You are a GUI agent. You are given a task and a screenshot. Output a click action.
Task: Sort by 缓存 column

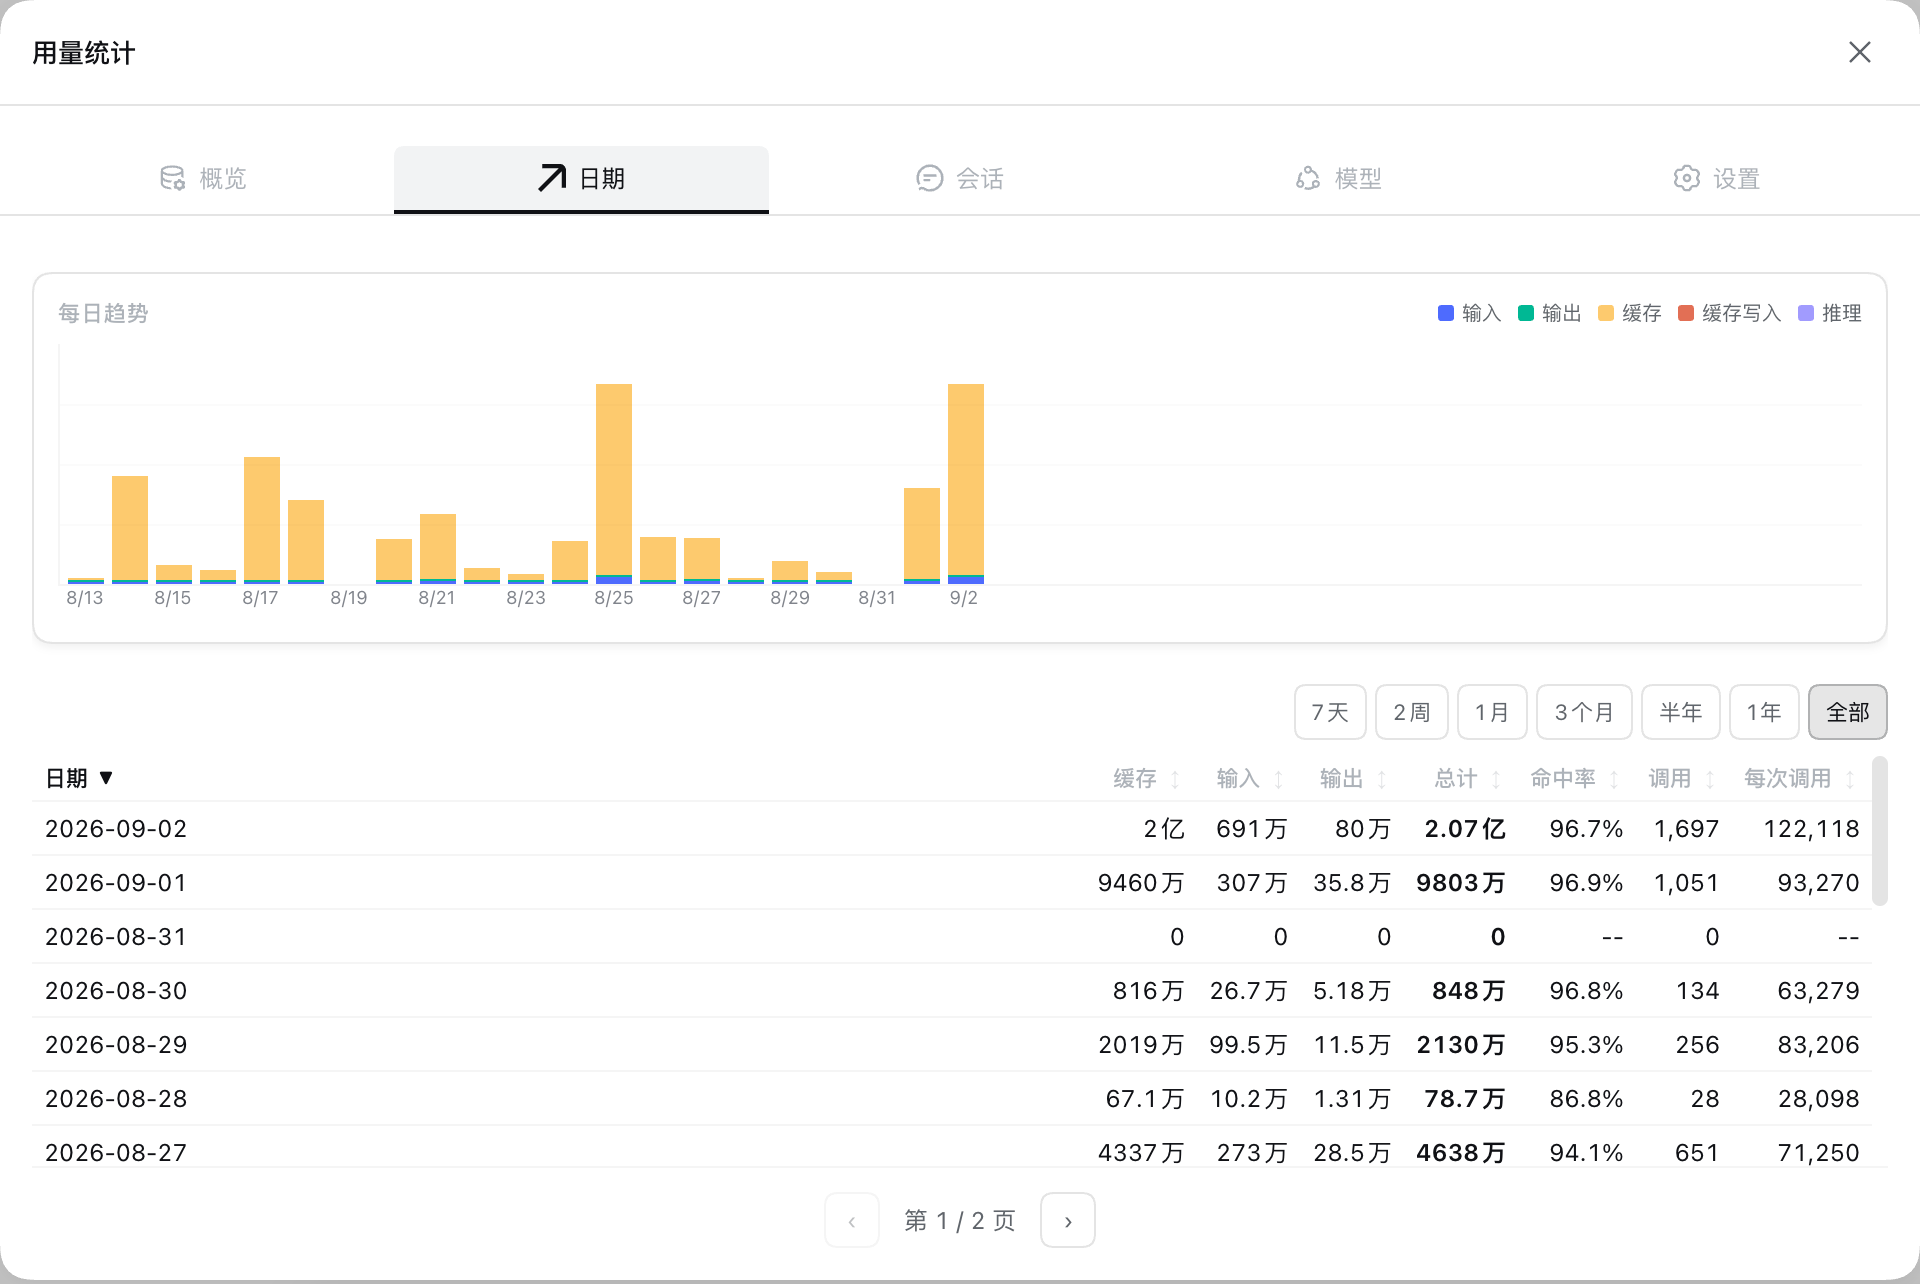tap(1147, 778)
